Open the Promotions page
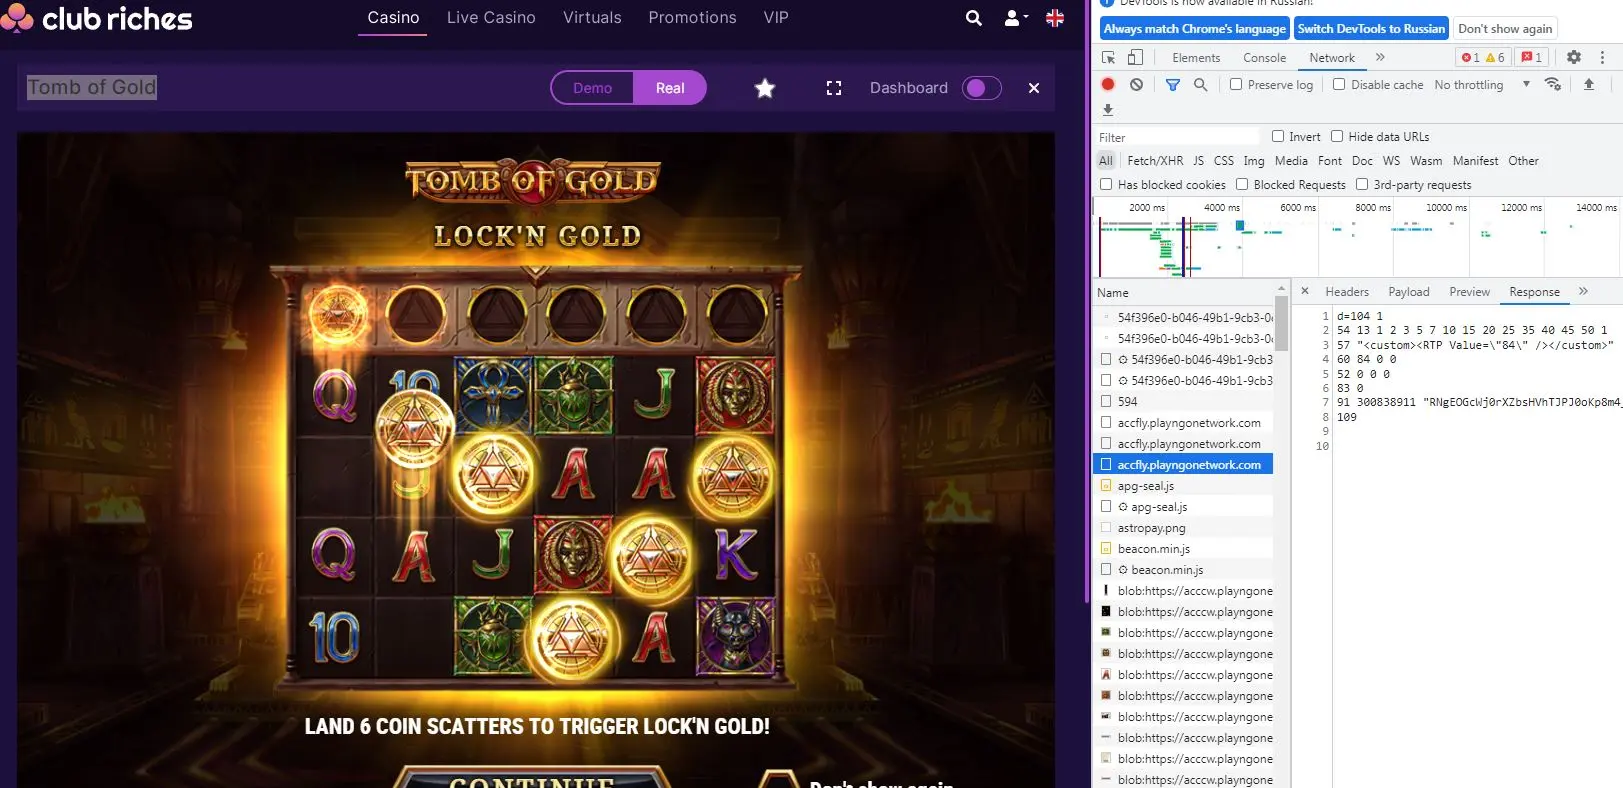The height and width of the screenshot is (788, 1623). point(692,18)
